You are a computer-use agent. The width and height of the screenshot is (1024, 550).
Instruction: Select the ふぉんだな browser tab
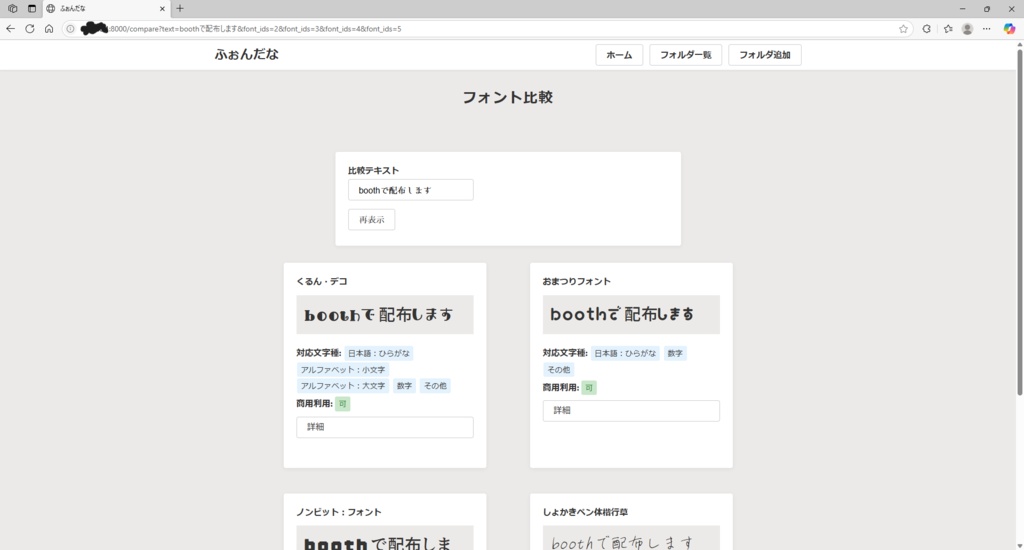pyautogui.click(x=104, y=8)
